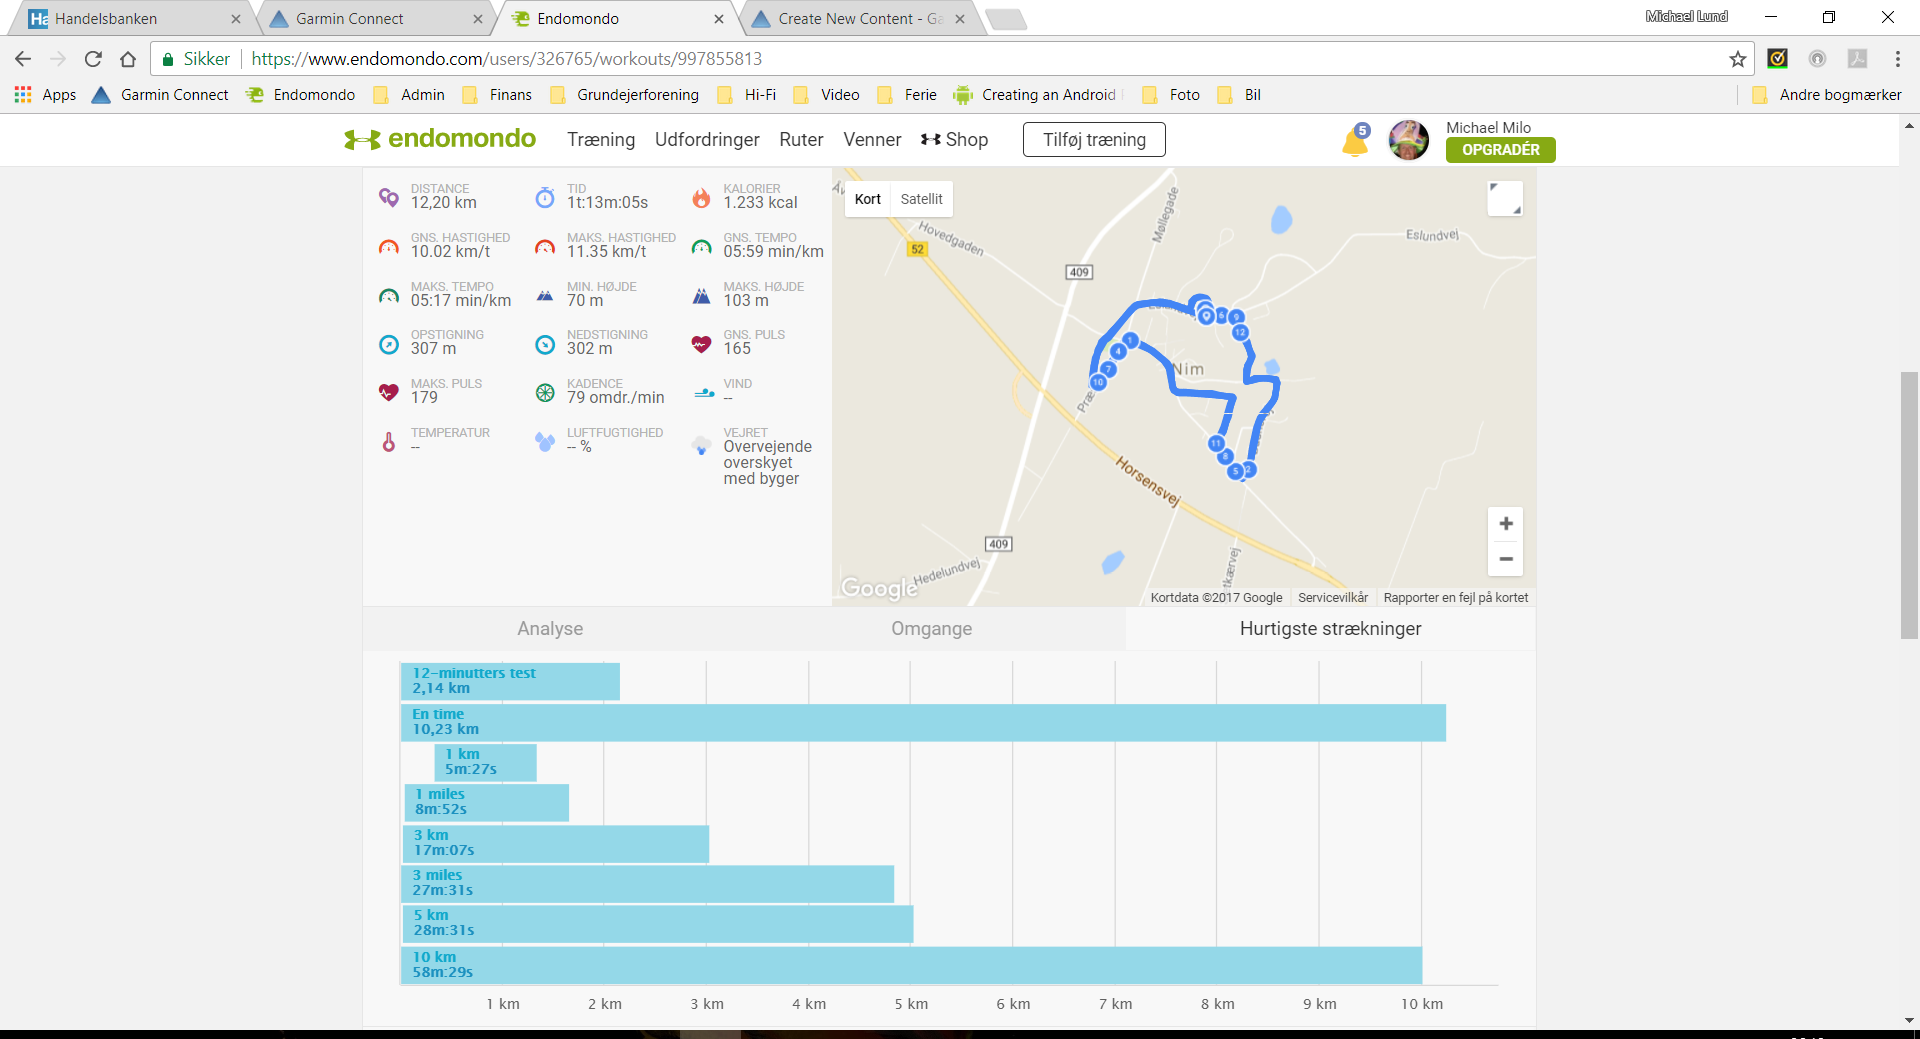
Task: Switch to the Analyse tab
Action: 550,629
